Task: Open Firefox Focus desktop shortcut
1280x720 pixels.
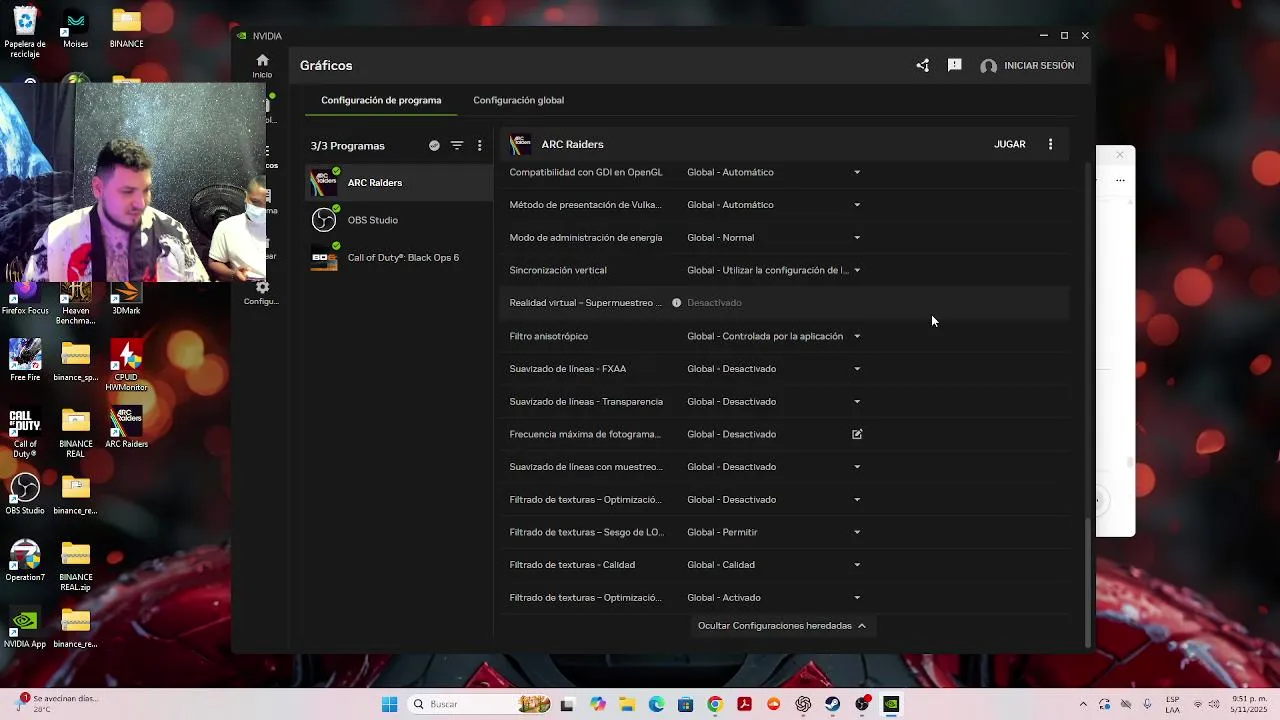Action: (x=25, y=299)
